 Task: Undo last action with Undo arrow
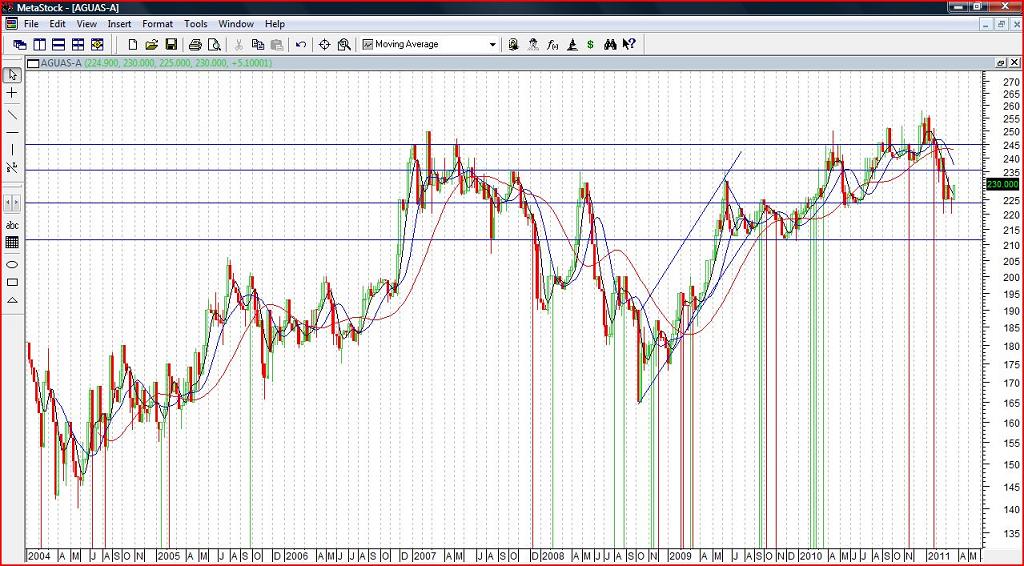pos(300,44)
